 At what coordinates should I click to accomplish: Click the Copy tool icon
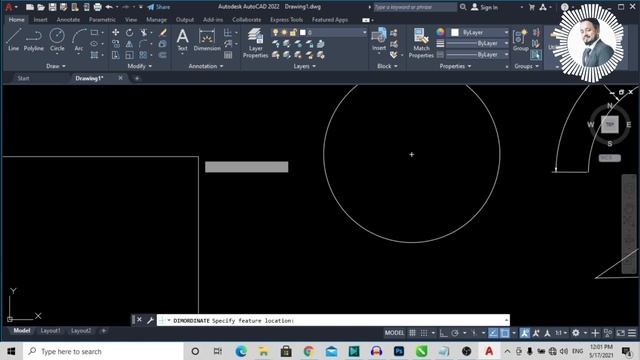116,44
